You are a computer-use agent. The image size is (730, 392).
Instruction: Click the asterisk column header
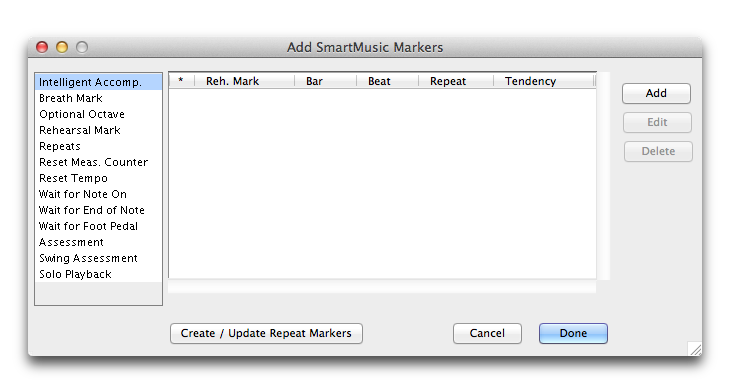[x=182, y=81]
